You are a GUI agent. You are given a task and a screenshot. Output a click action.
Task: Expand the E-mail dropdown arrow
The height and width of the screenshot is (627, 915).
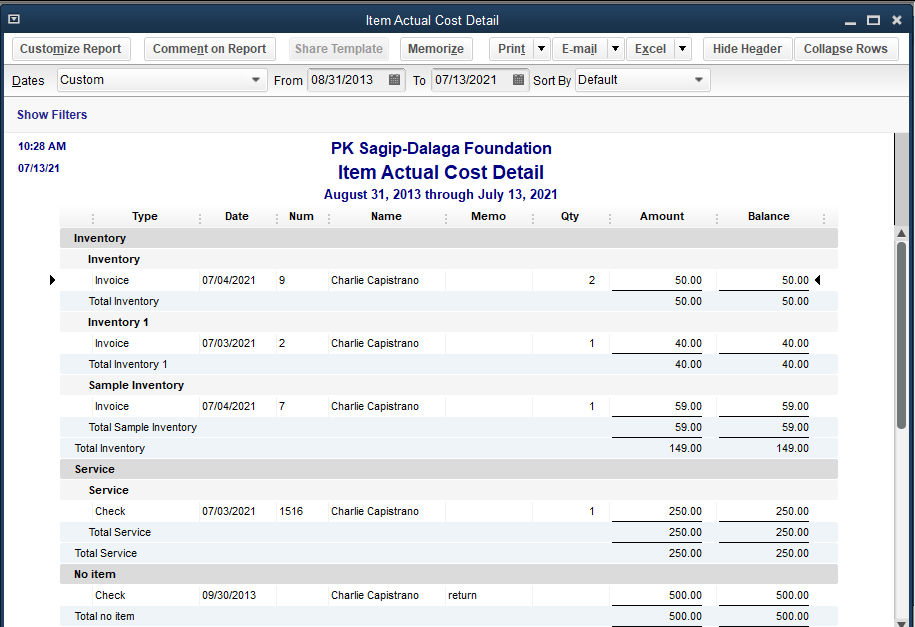coord(615,49)
